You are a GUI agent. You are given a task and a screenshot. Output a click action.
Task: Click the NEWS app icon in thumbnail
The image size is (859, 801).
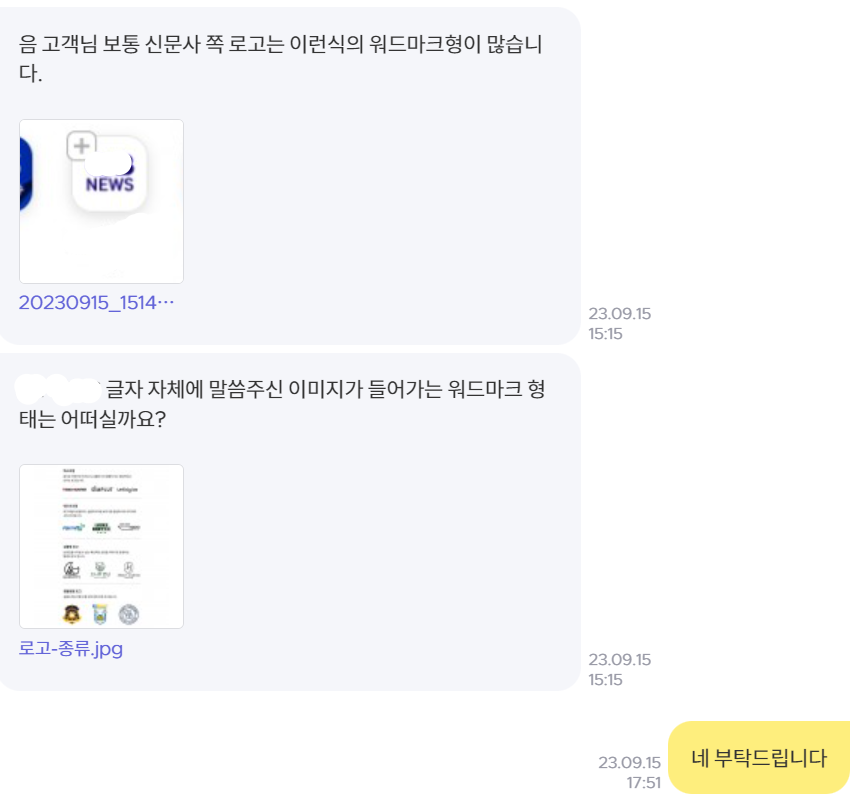pos(110,174)
